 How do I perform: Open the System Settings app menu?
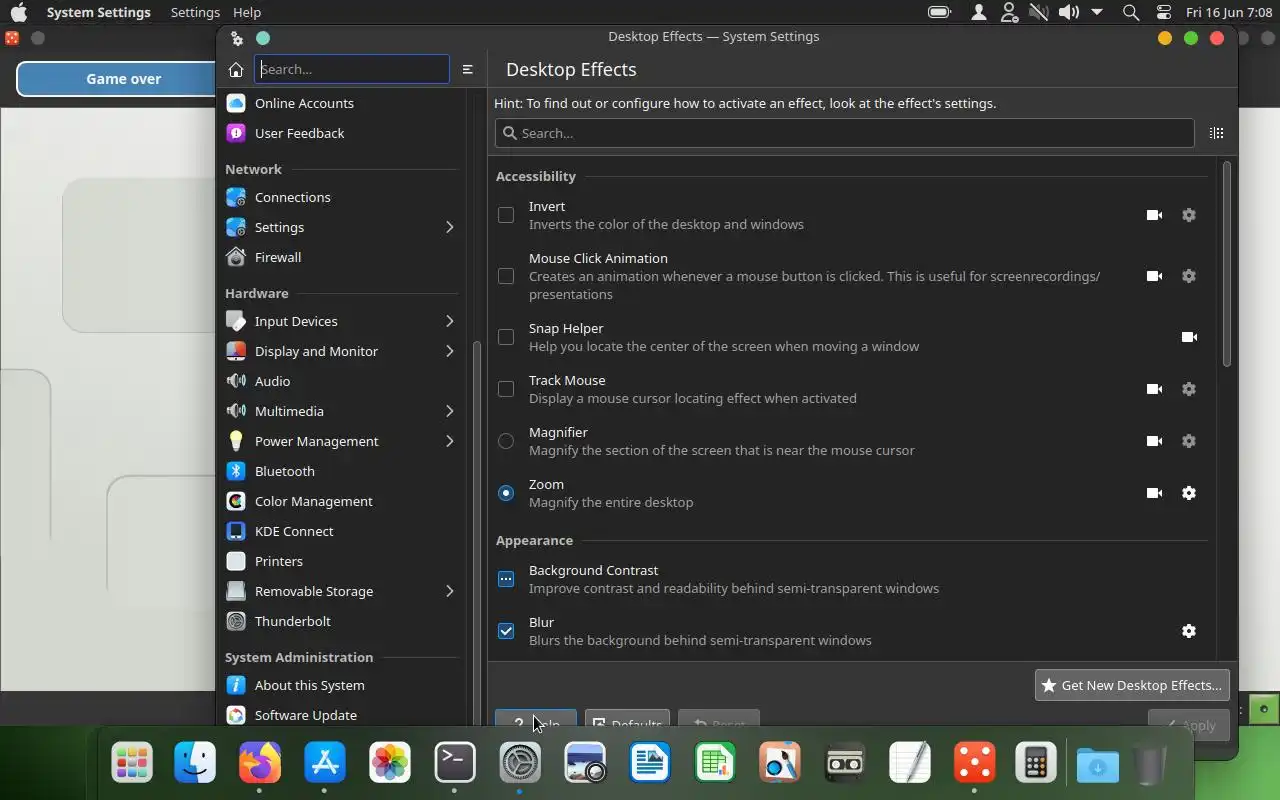98,12
